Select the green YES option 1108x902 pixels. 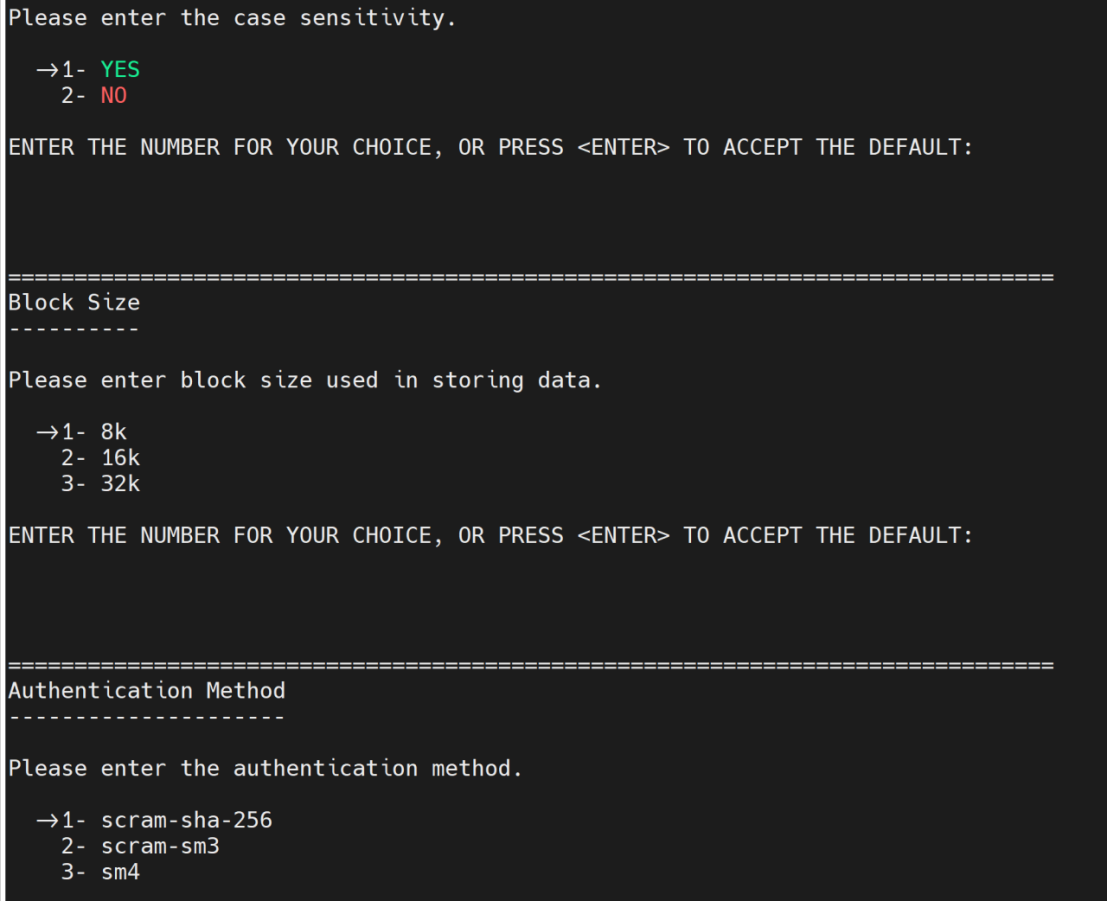click(120, 70)
